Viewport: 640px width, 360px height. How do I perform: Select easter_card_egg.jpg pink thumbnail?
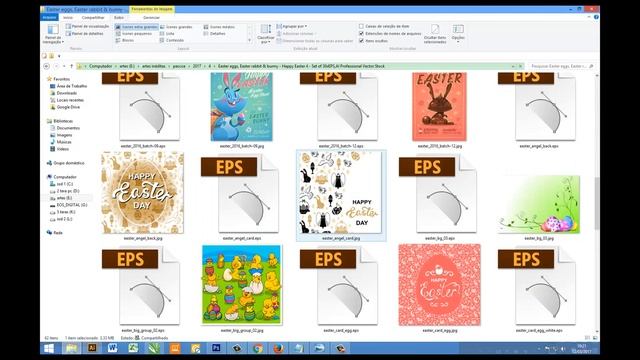(440, 284)
